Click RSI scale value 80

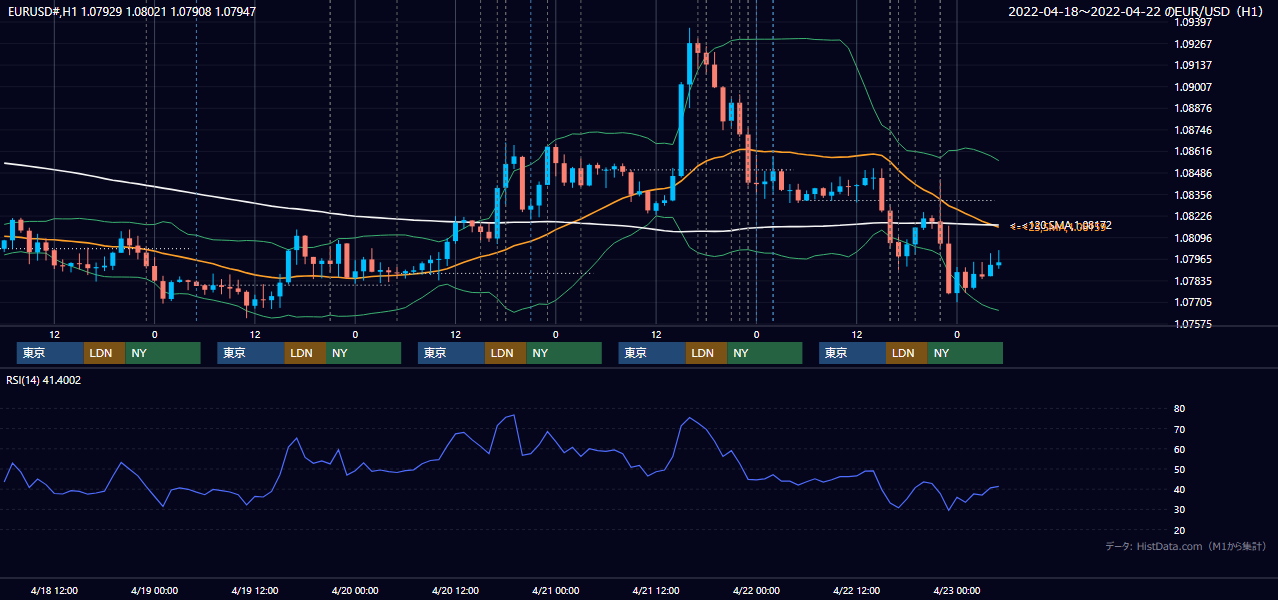(1180, 409)
